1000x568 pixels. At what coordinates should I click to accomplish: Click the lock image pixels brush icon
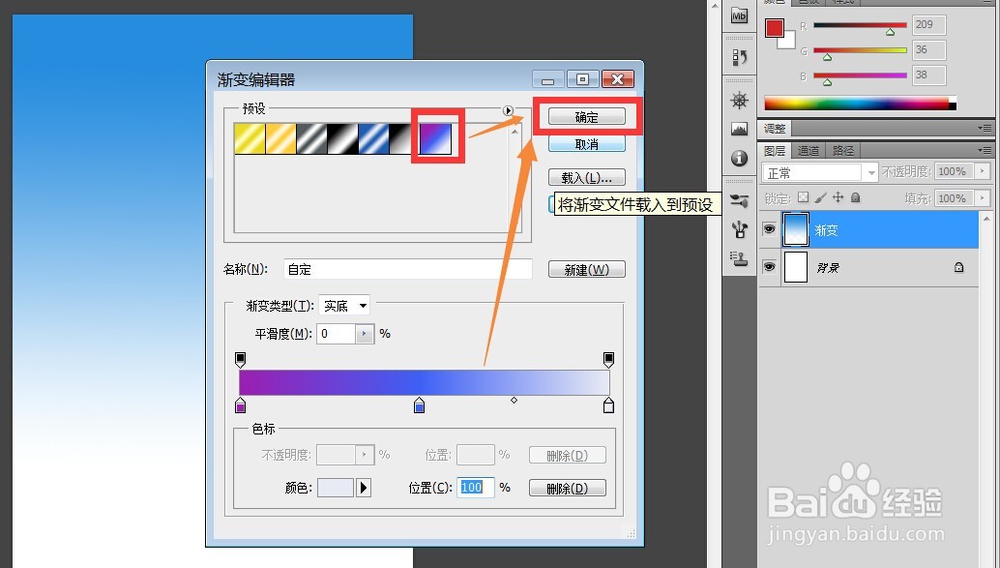[x=821, y=198]
